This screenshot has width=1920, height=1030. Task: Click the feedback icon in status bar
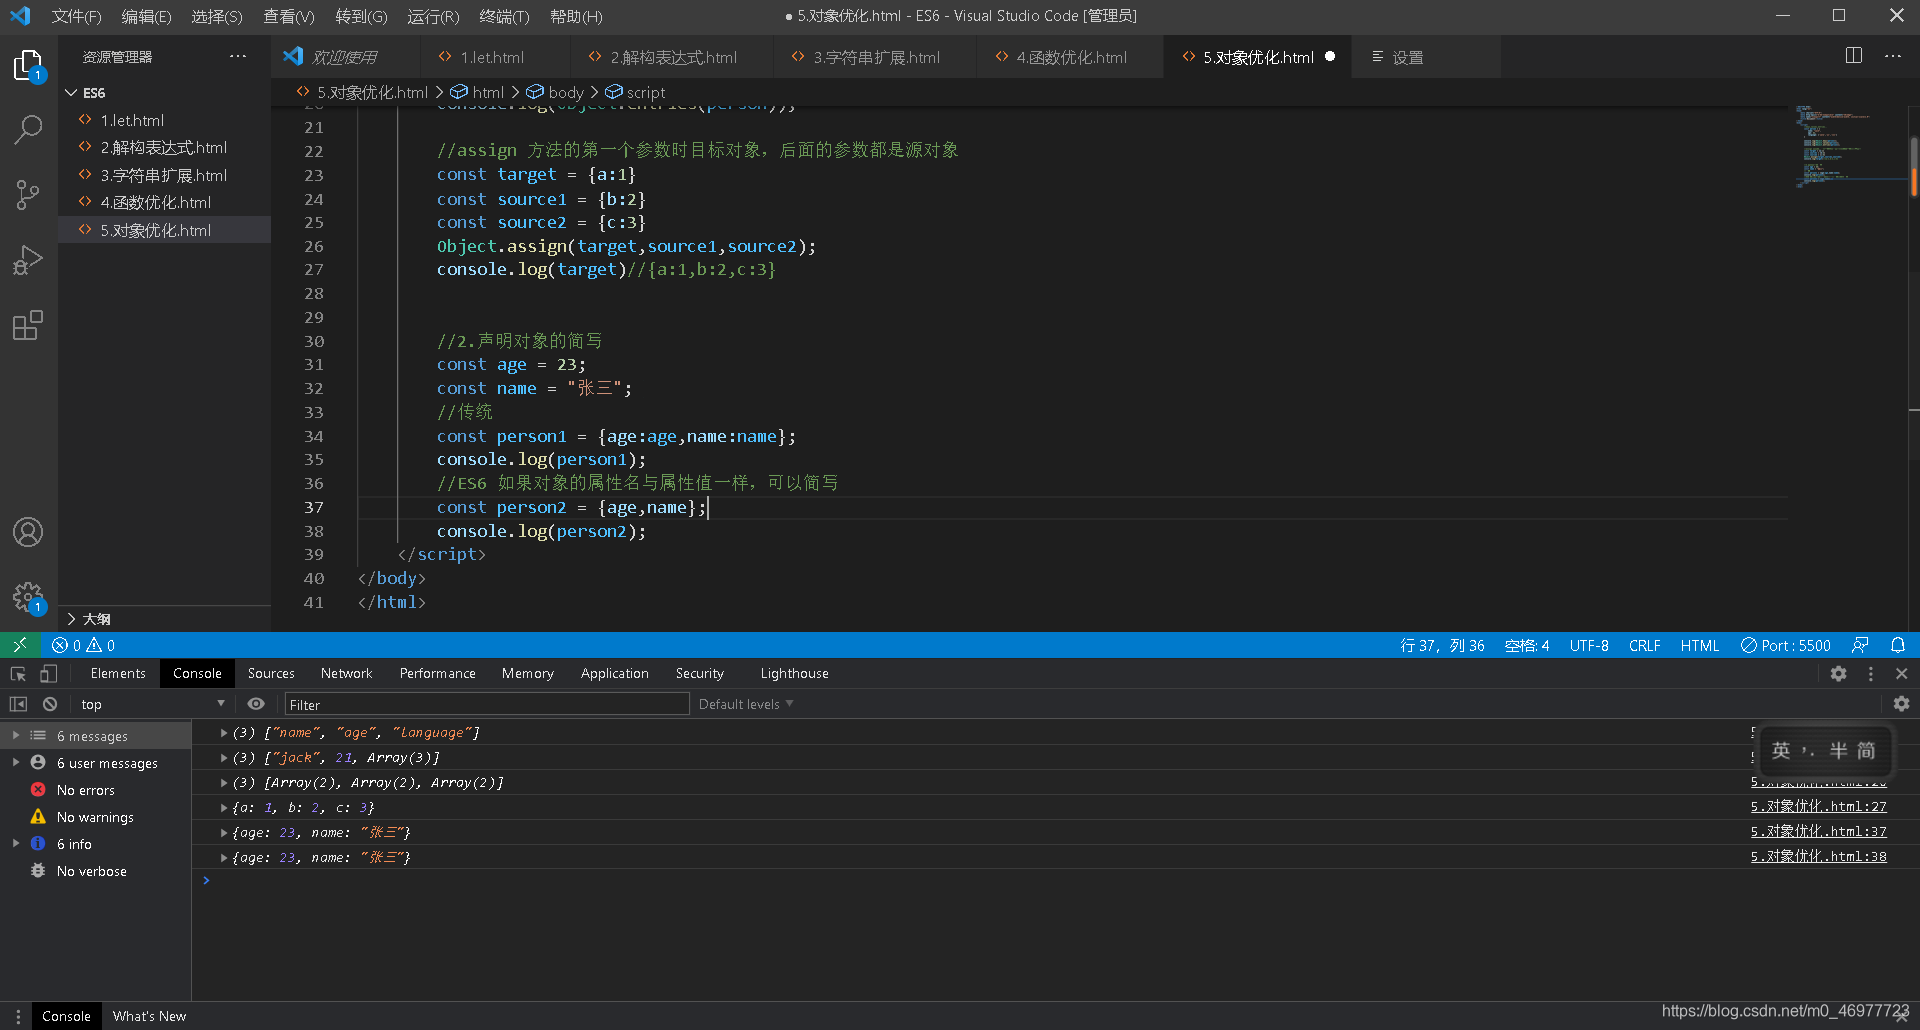1860,645
